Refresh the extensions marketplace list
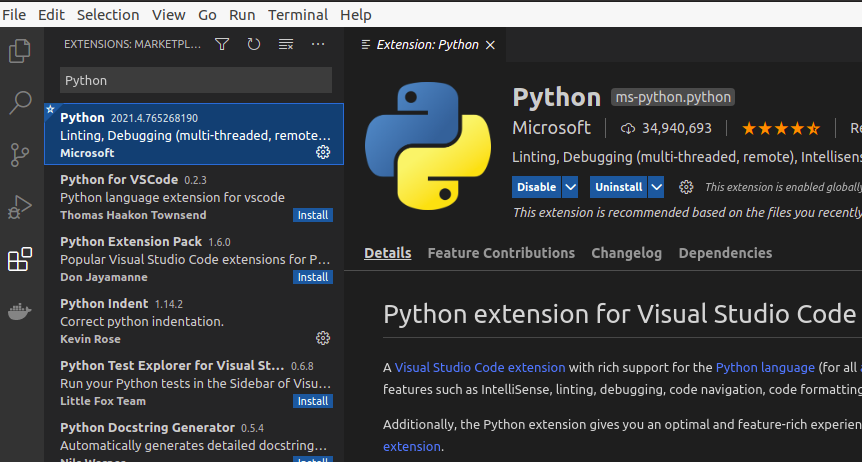 253,45
